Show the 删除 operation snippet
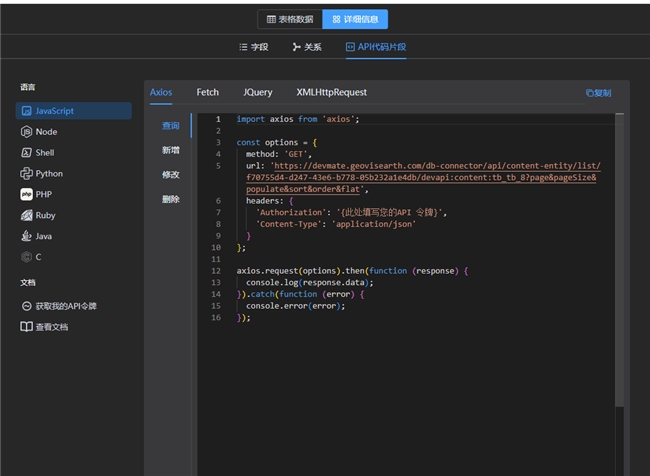 click(170, 199)
